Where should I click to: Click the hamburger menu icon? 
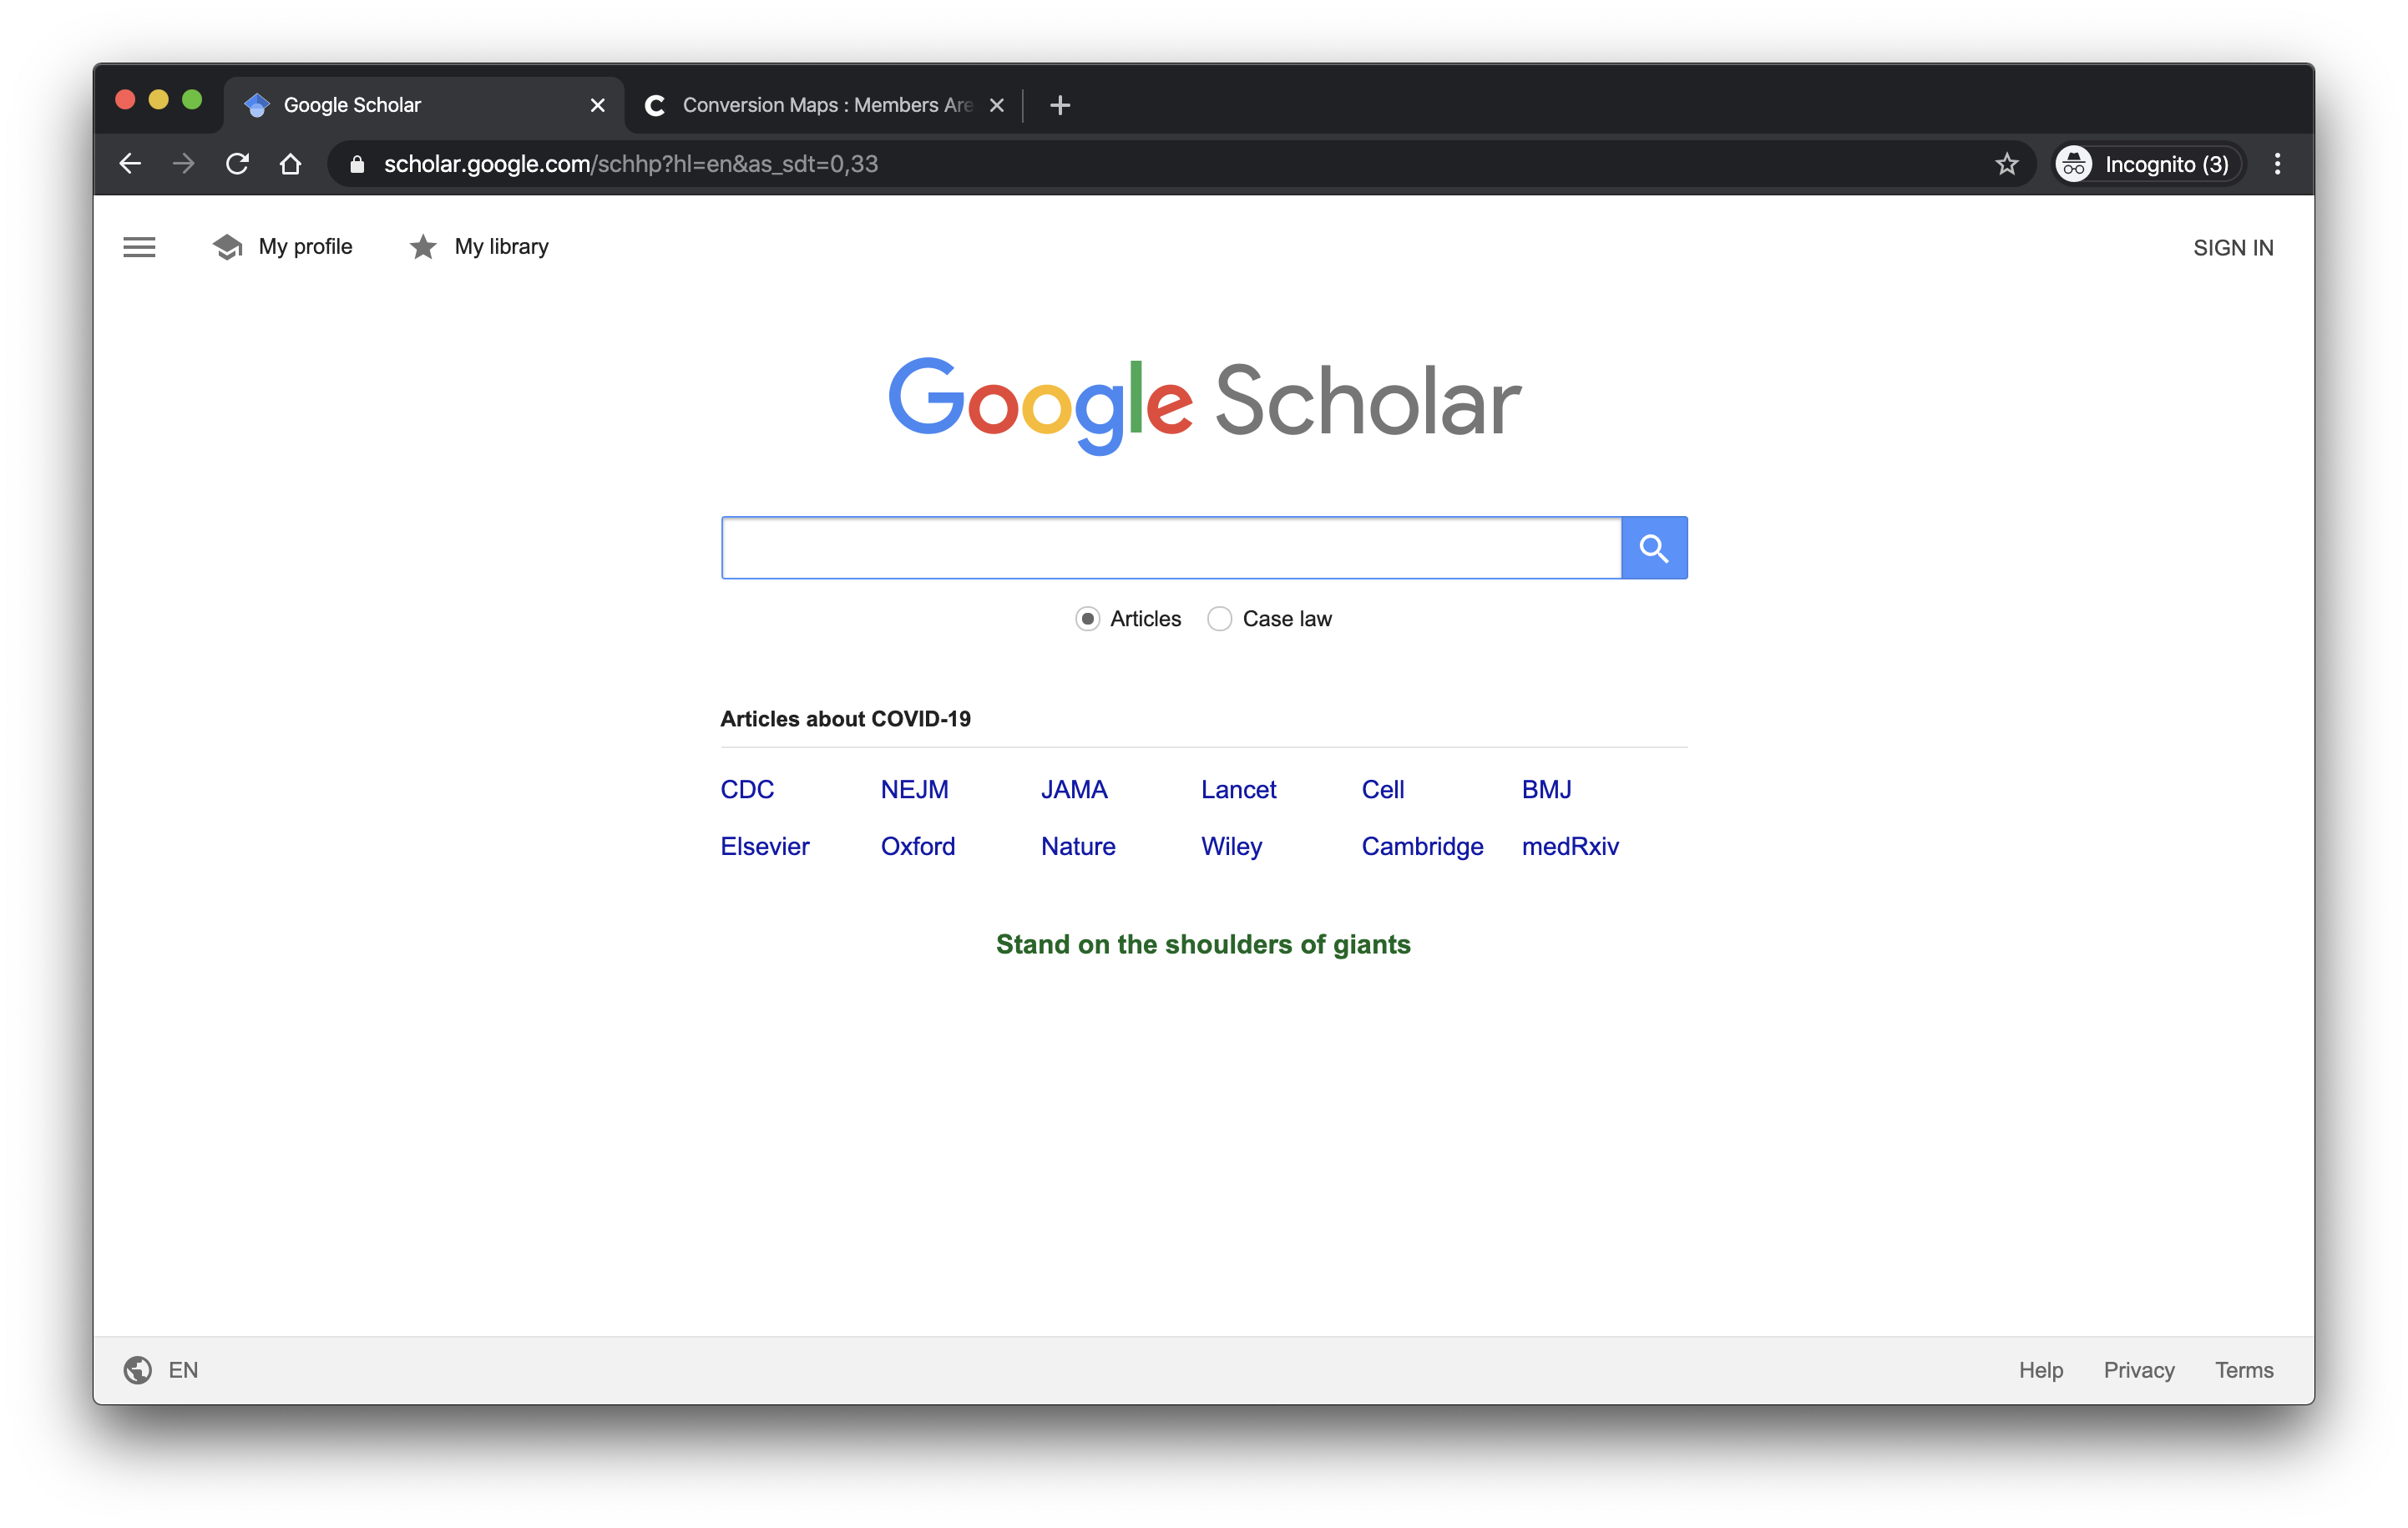[137, 245]
